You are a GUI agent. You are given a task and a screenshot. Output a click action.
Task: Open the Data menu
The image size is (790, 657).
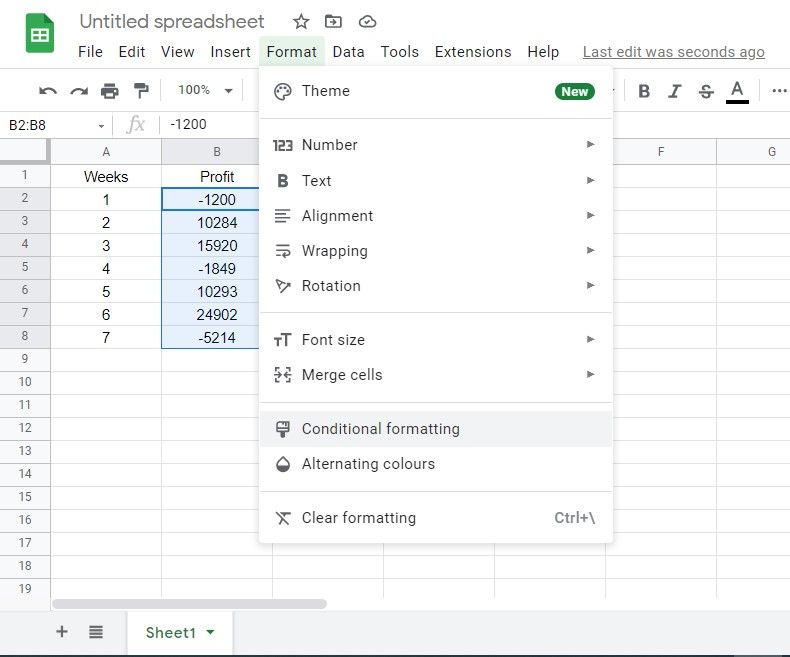coord(348,52)
